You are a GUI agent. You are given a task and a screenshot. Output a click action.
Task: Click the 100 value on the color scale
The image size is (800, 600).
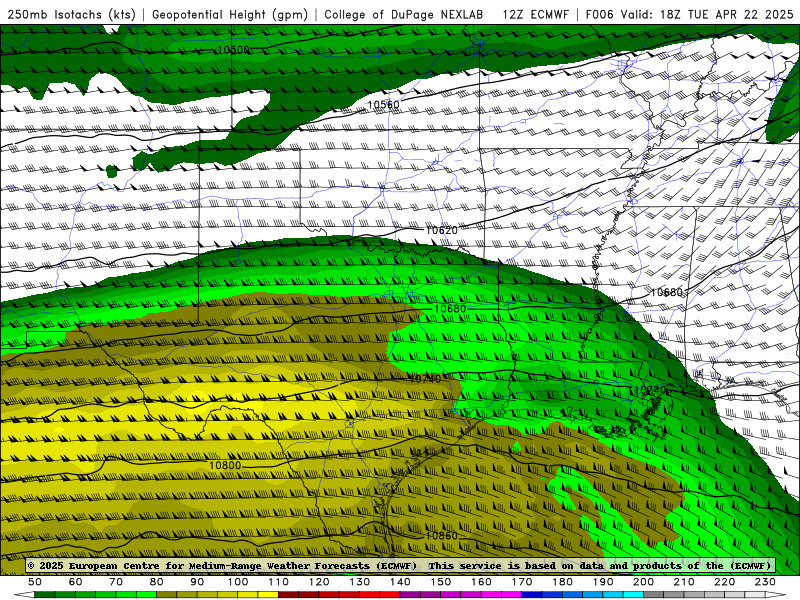(238, 582)
